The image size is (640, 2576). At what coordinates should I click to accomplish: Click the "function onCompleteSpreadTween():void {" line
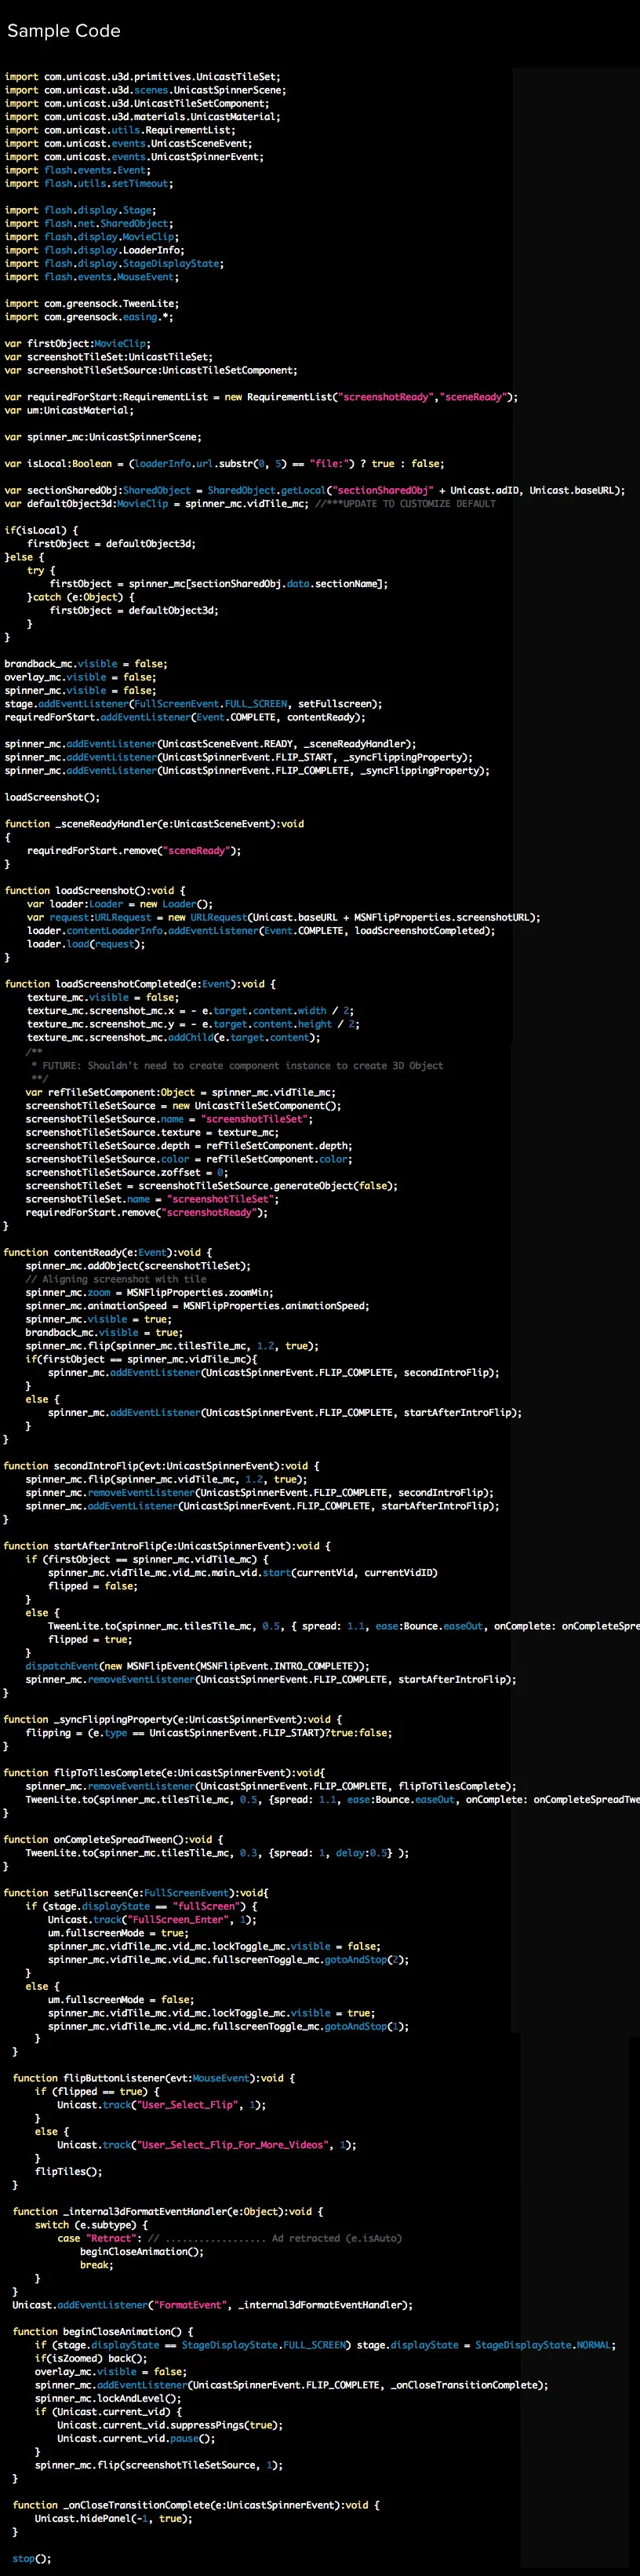coord(114,1840)
